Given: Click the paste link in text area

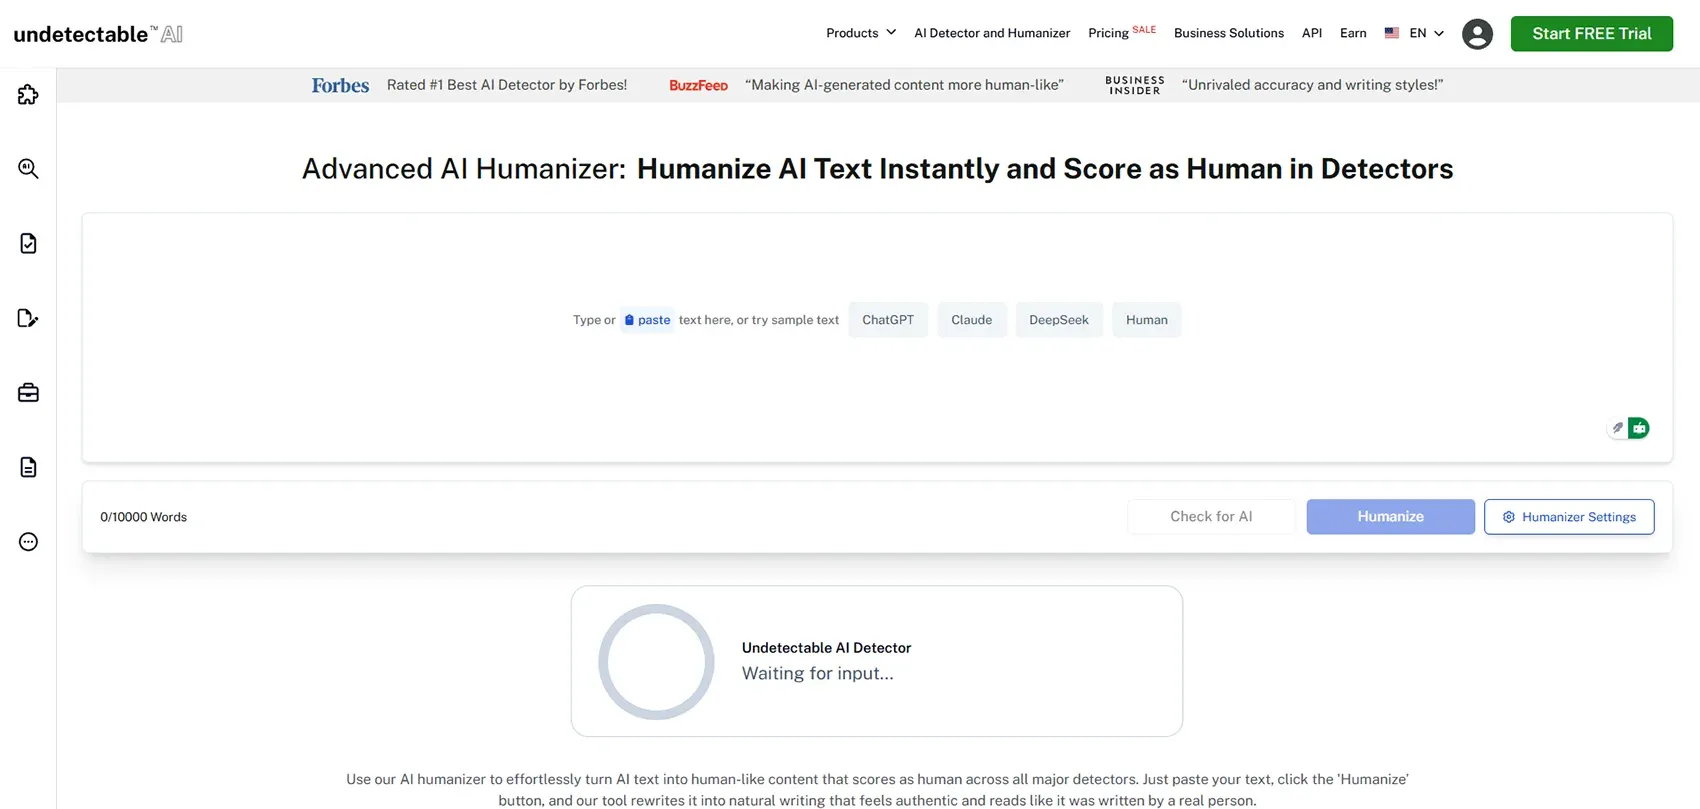Looking at the screenshot, I should (x=647, y=320).
